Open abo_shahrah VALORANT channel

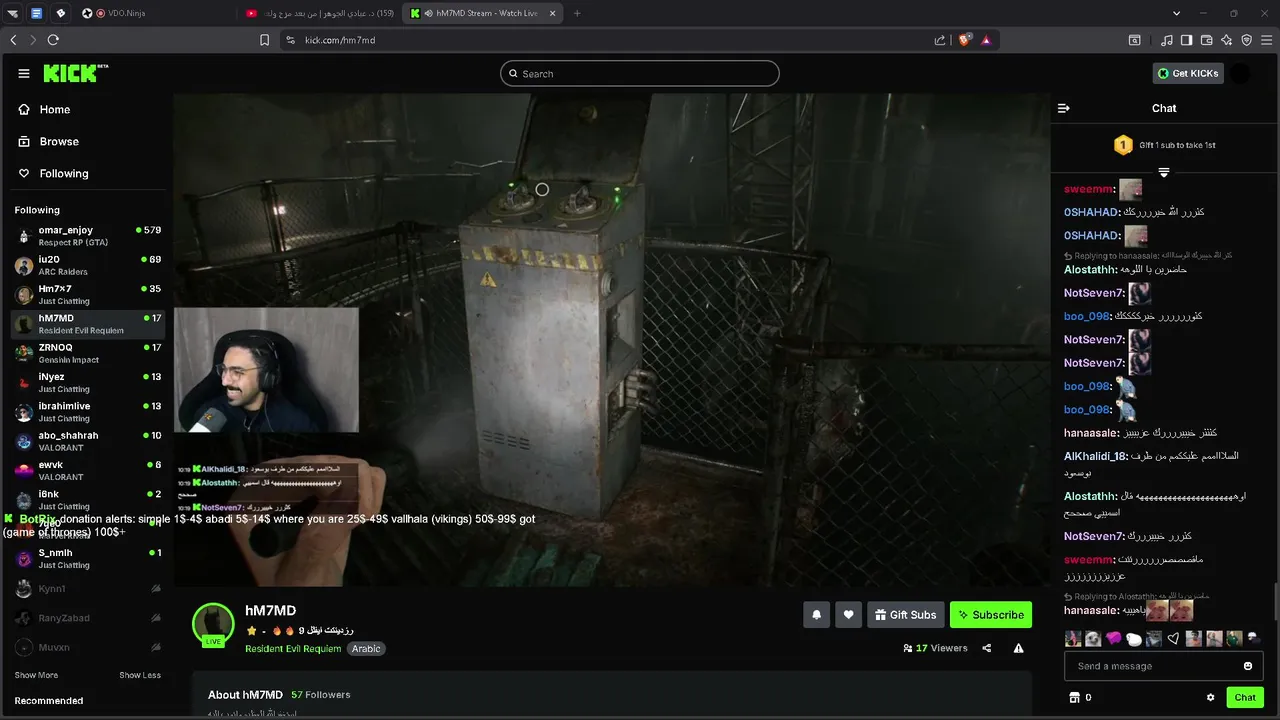pyautogui.click(x=88, y=441)
